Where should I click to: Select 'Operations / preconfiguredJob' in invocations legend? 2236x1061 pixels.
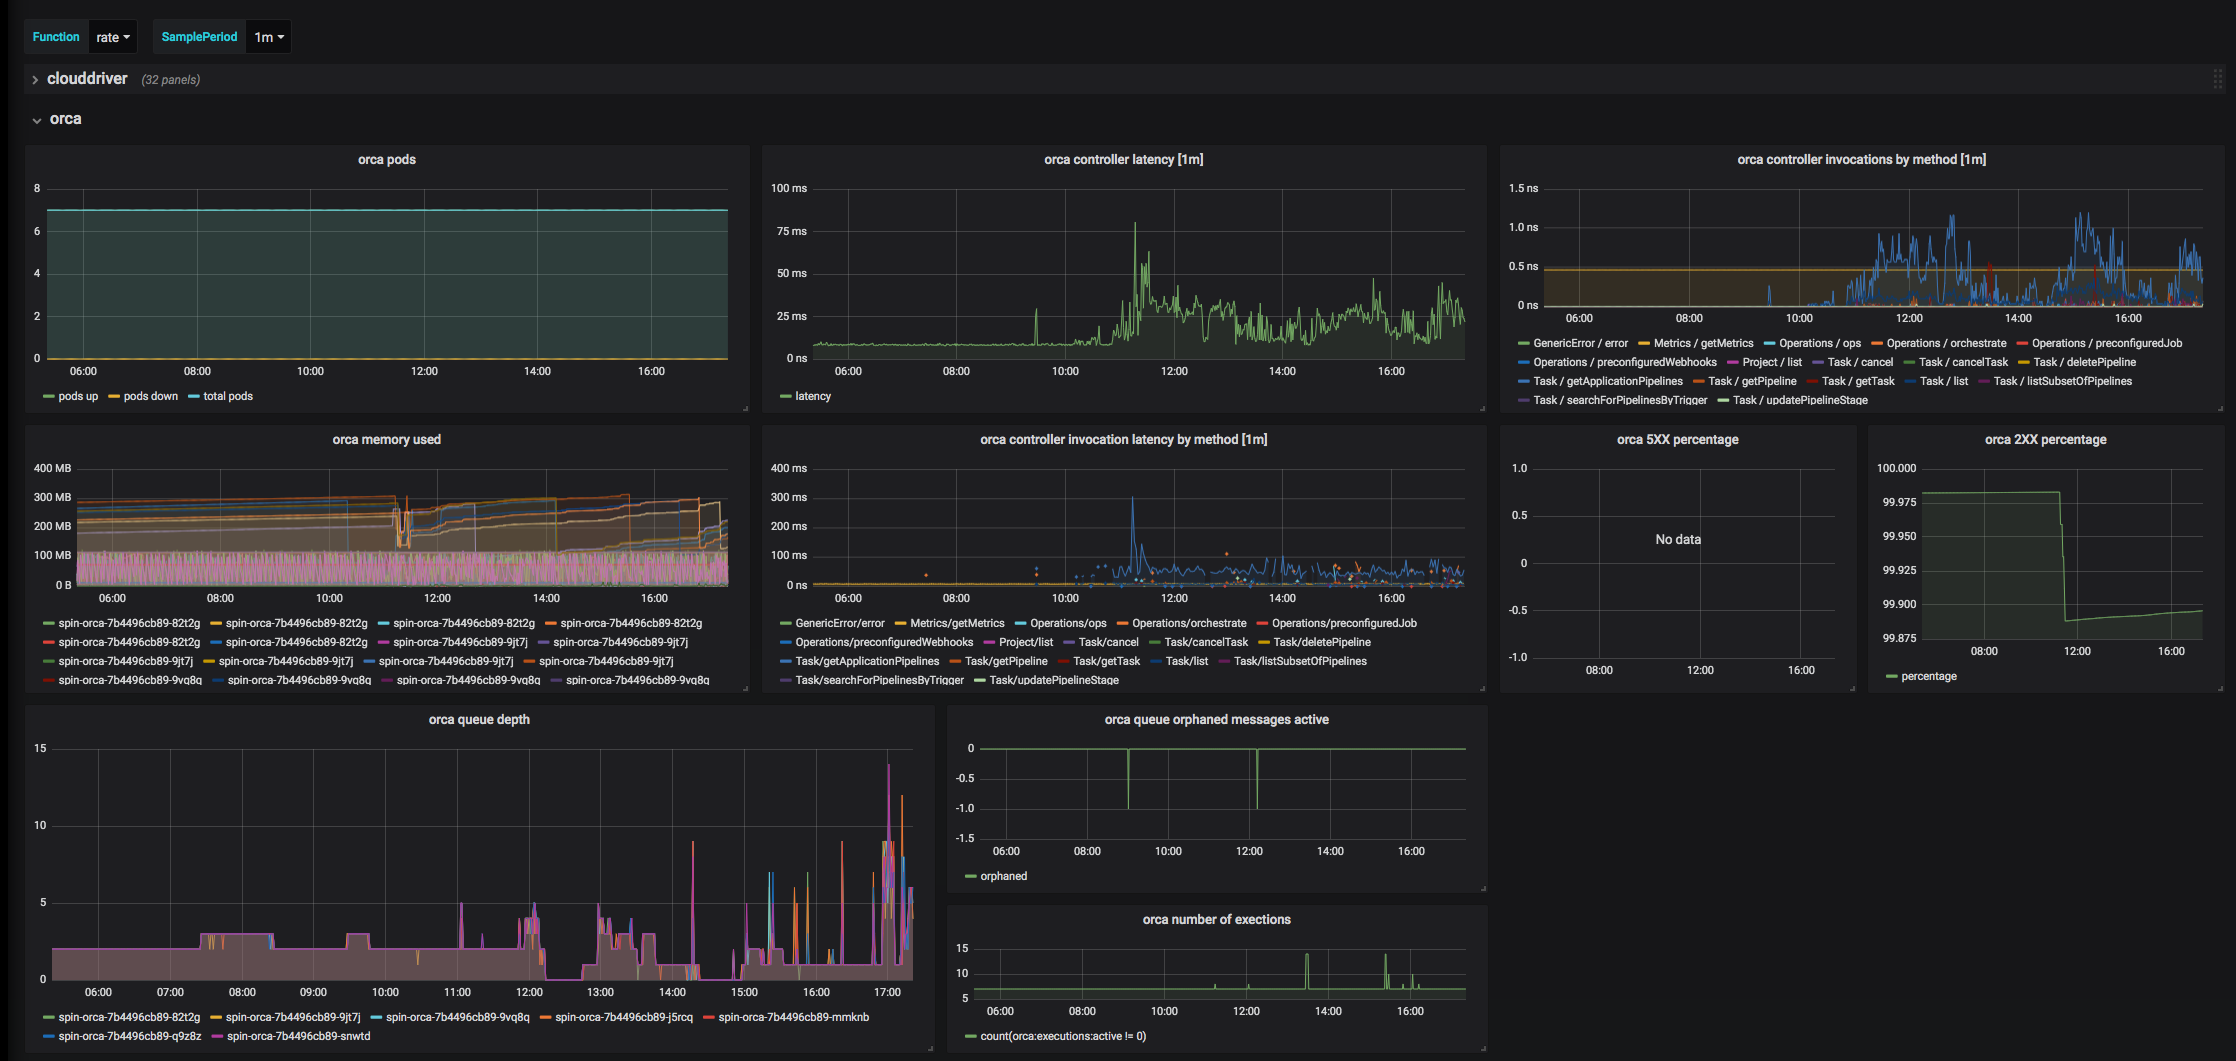(x=2107, y=343)
